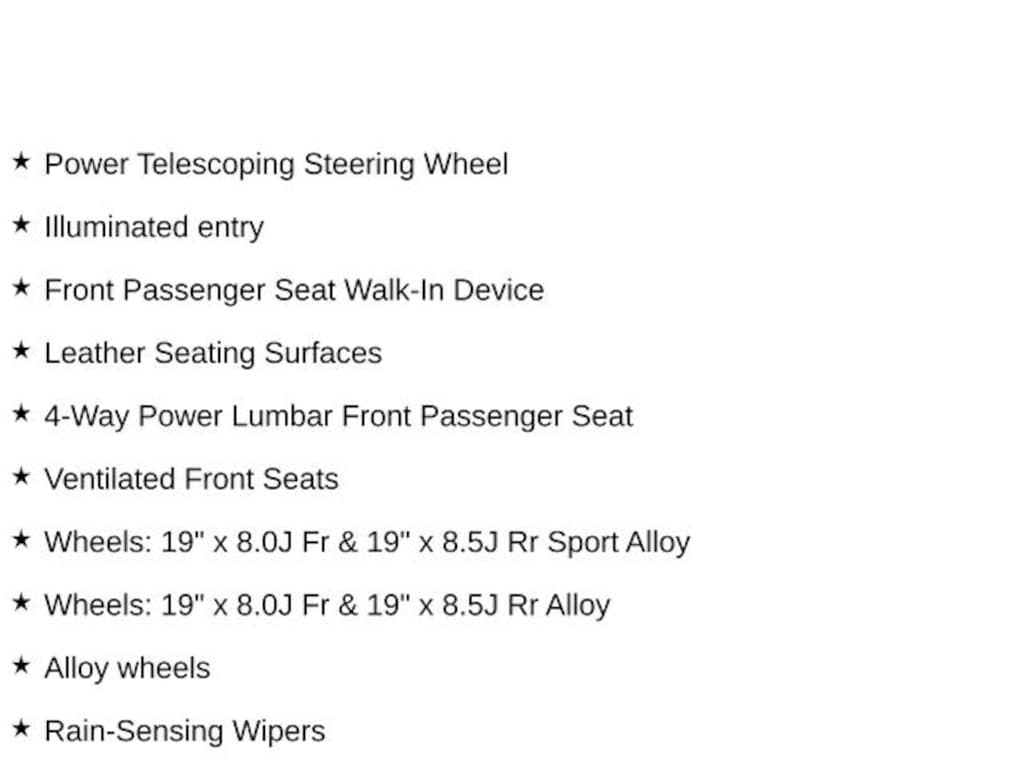Click the star beside Rain-Sensing Wipers
This screenshot has height=768, width=1024.
[21, 728]
